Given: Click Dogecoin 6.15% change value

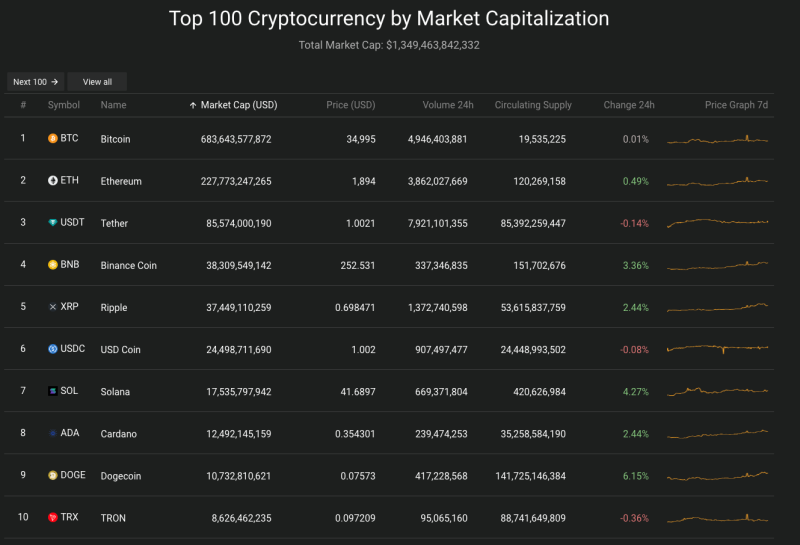Looking at the screenshot, I should click(x=636, y=476).
